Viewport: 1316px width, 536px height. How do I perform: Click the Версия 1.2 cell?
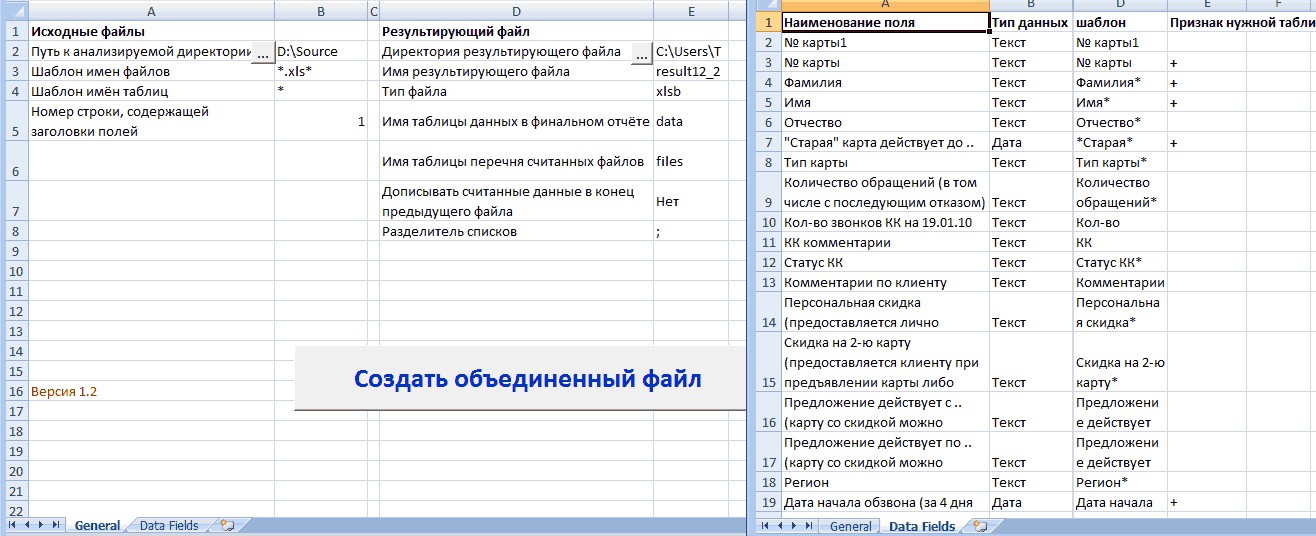click(151, 391)
